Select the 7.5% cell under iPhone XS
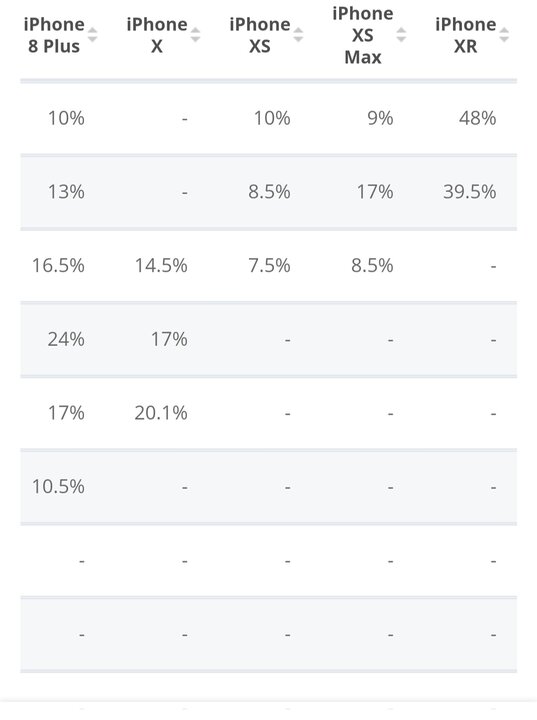Screen dimensions: 537x720 coord(269,265)
